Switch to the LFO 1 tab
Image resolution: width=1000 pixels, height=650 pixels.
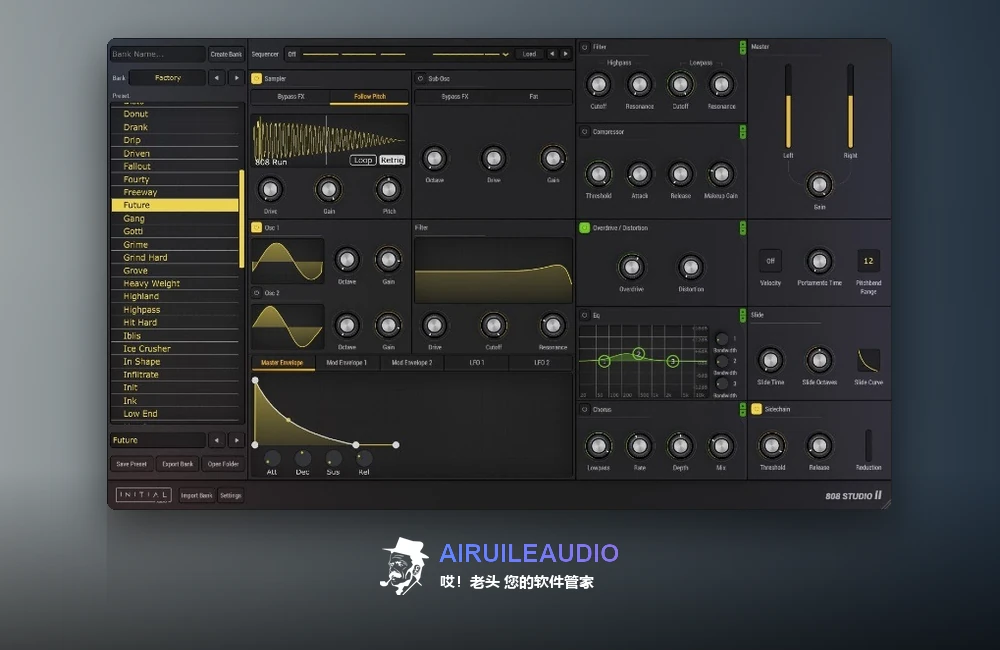(x=477, y=363)
